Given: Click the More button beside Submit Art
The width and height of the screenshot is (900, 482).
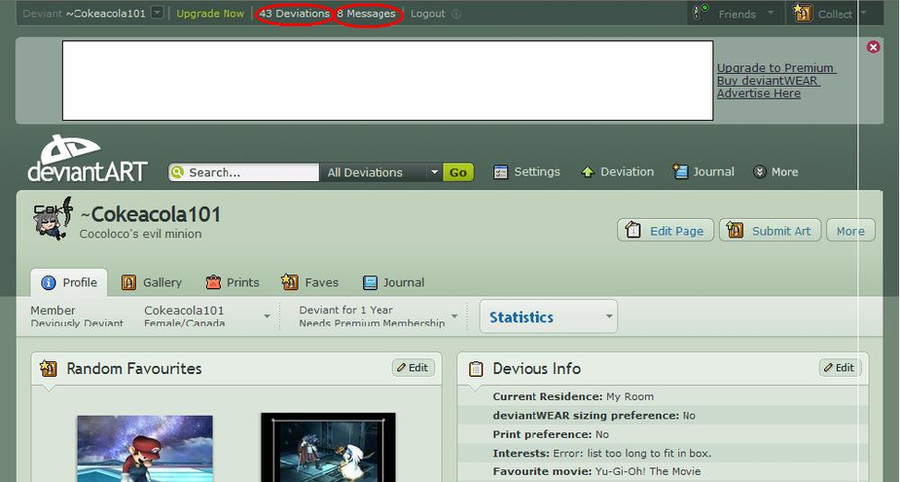Looking at the screenshot, I should click(851, 230).
